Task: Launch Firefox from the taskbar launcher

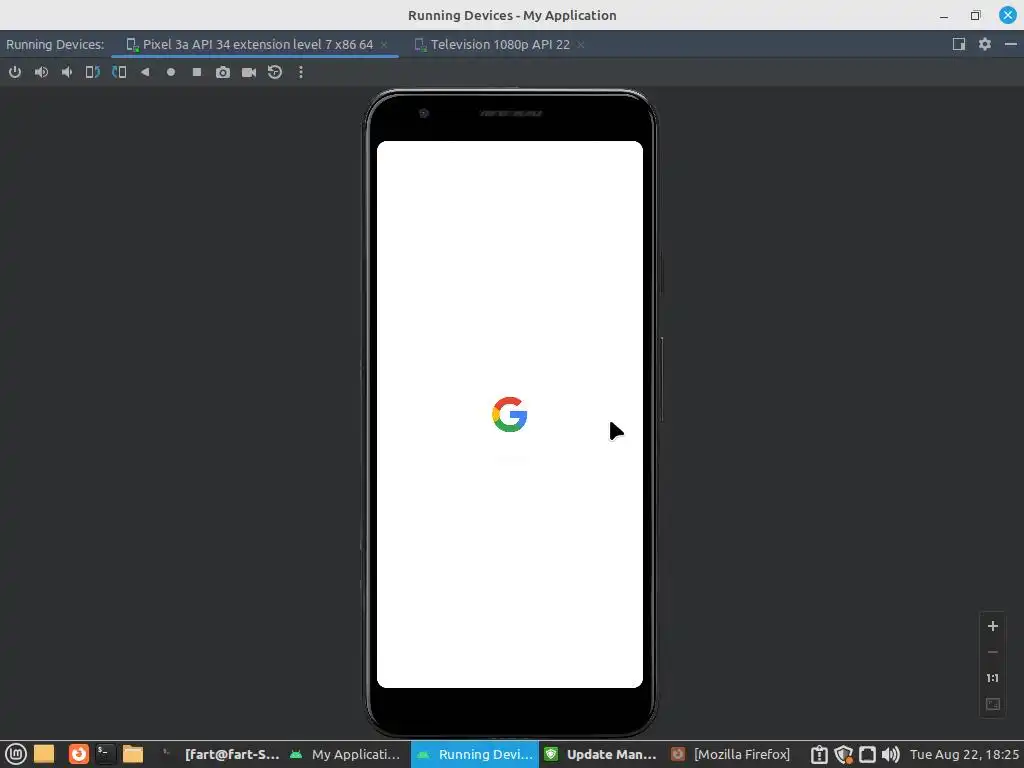Action: pos(78,754)
